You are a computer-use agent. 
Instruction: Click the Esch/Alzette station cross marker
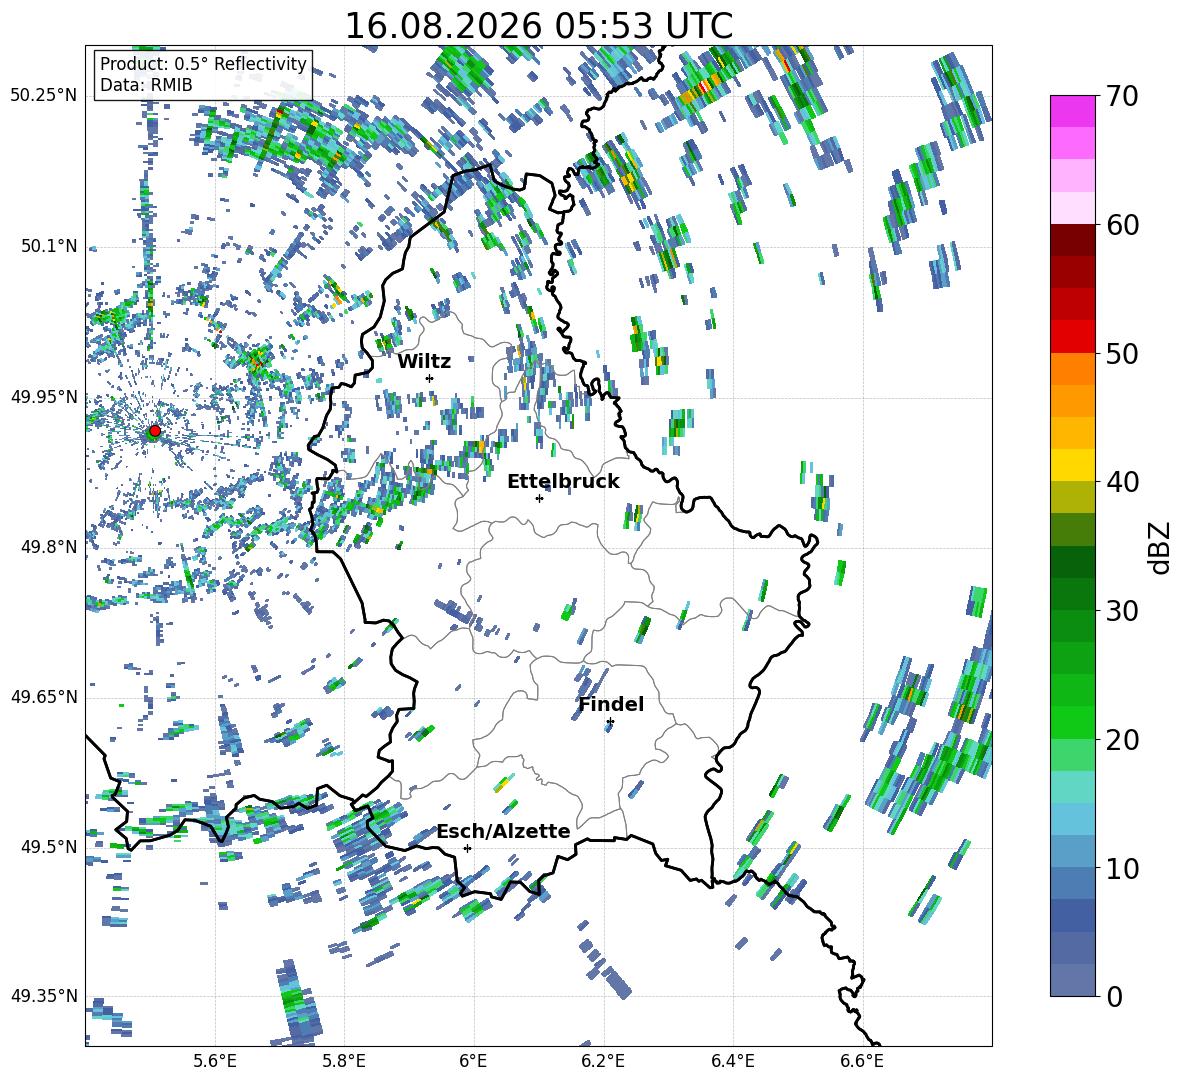(x=467, y=848)
